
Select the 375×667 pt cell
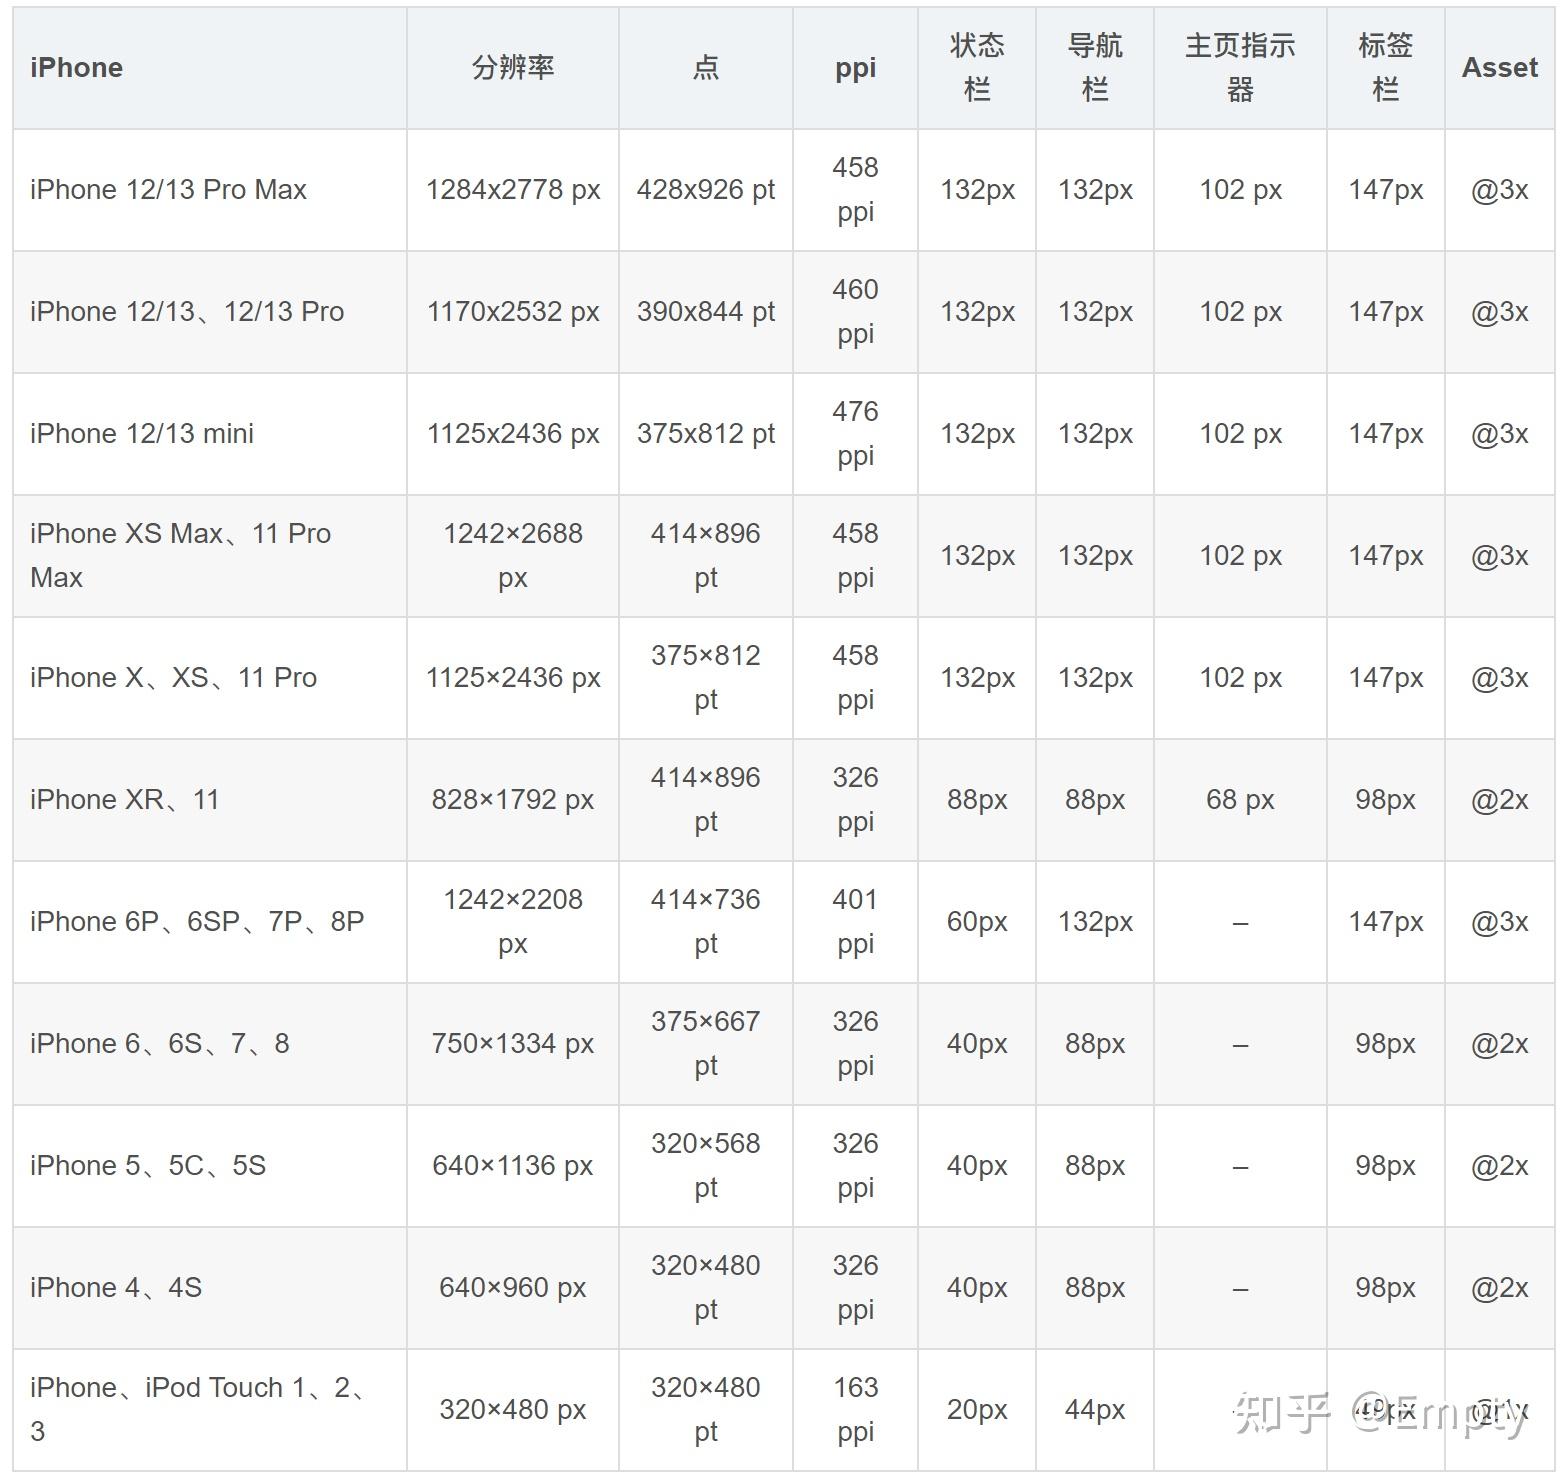click(x=706, y=1044)
